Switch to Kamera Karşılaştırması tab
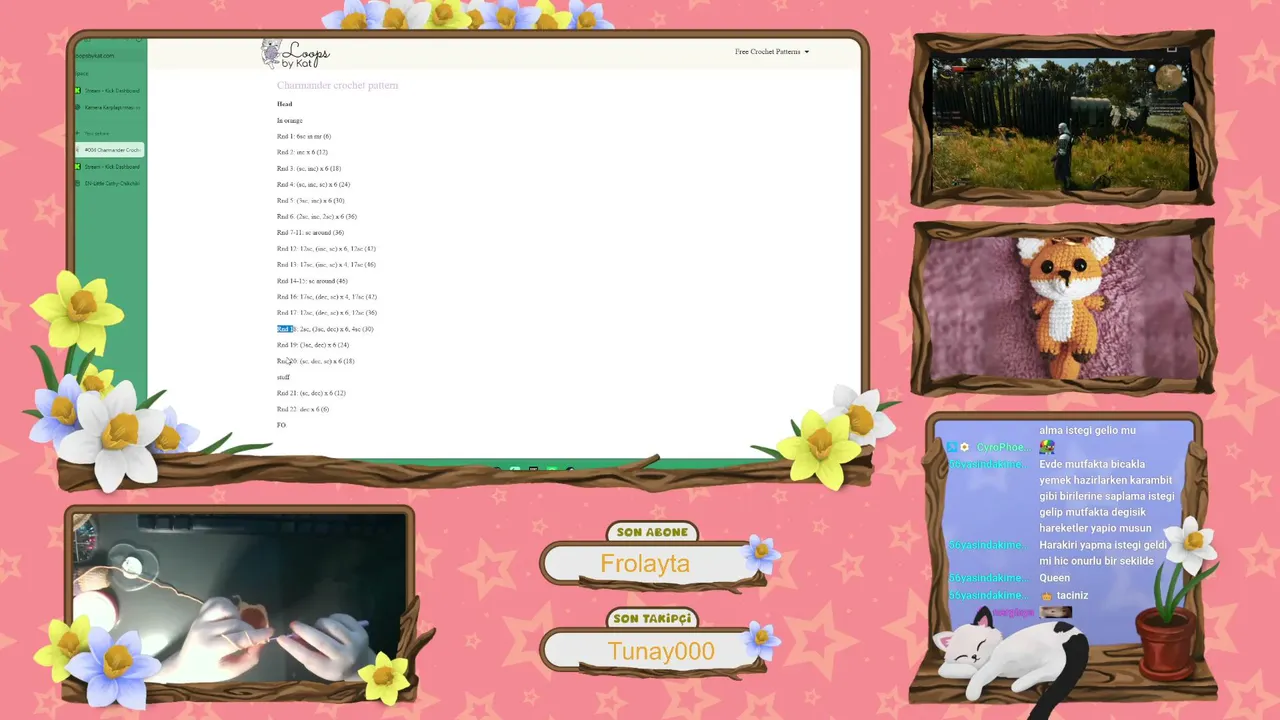 click(x=111, y=107)
